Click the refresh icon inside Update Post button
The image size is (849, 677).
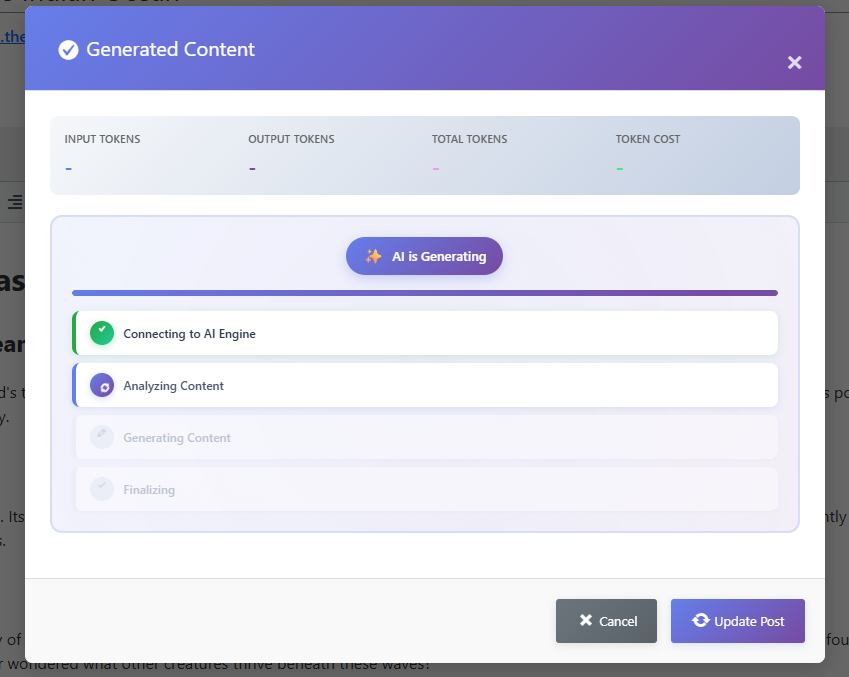[x=699, y=620]
